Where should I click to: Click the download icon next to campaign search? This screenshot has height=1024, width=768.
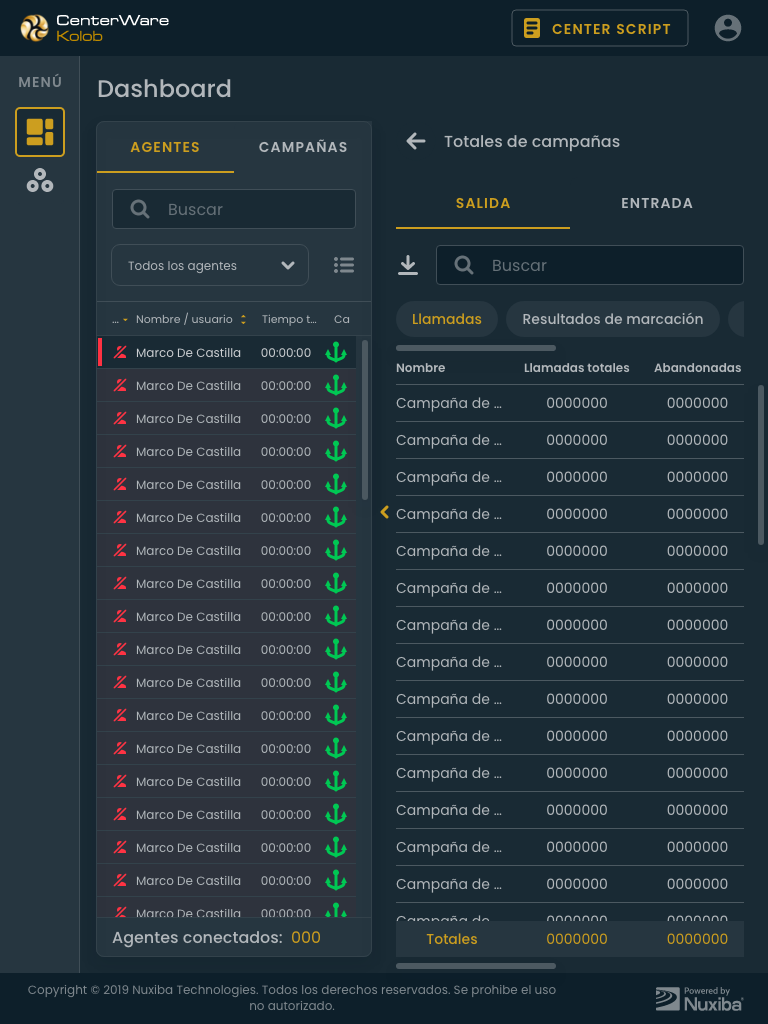click(x=408, y=265)
